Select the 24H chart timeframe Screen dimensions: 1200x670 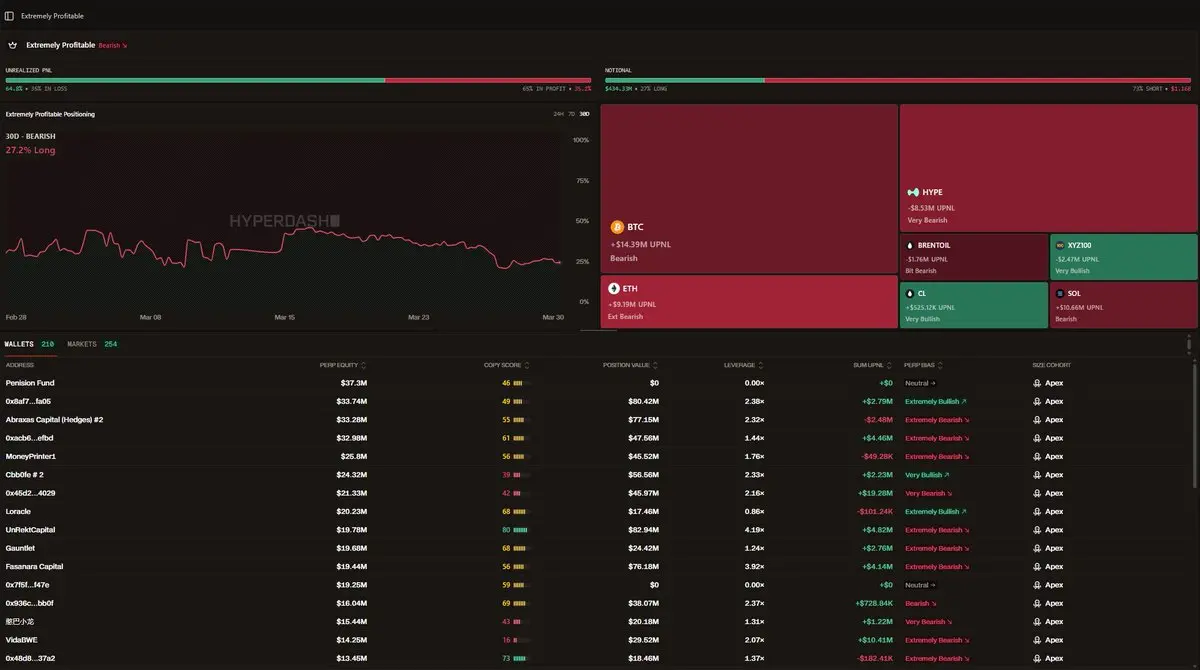tap(558, 114)
